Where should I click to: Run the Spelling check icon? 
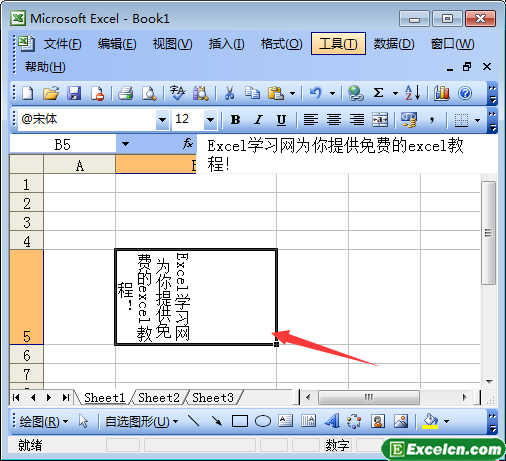click(177, 93)
